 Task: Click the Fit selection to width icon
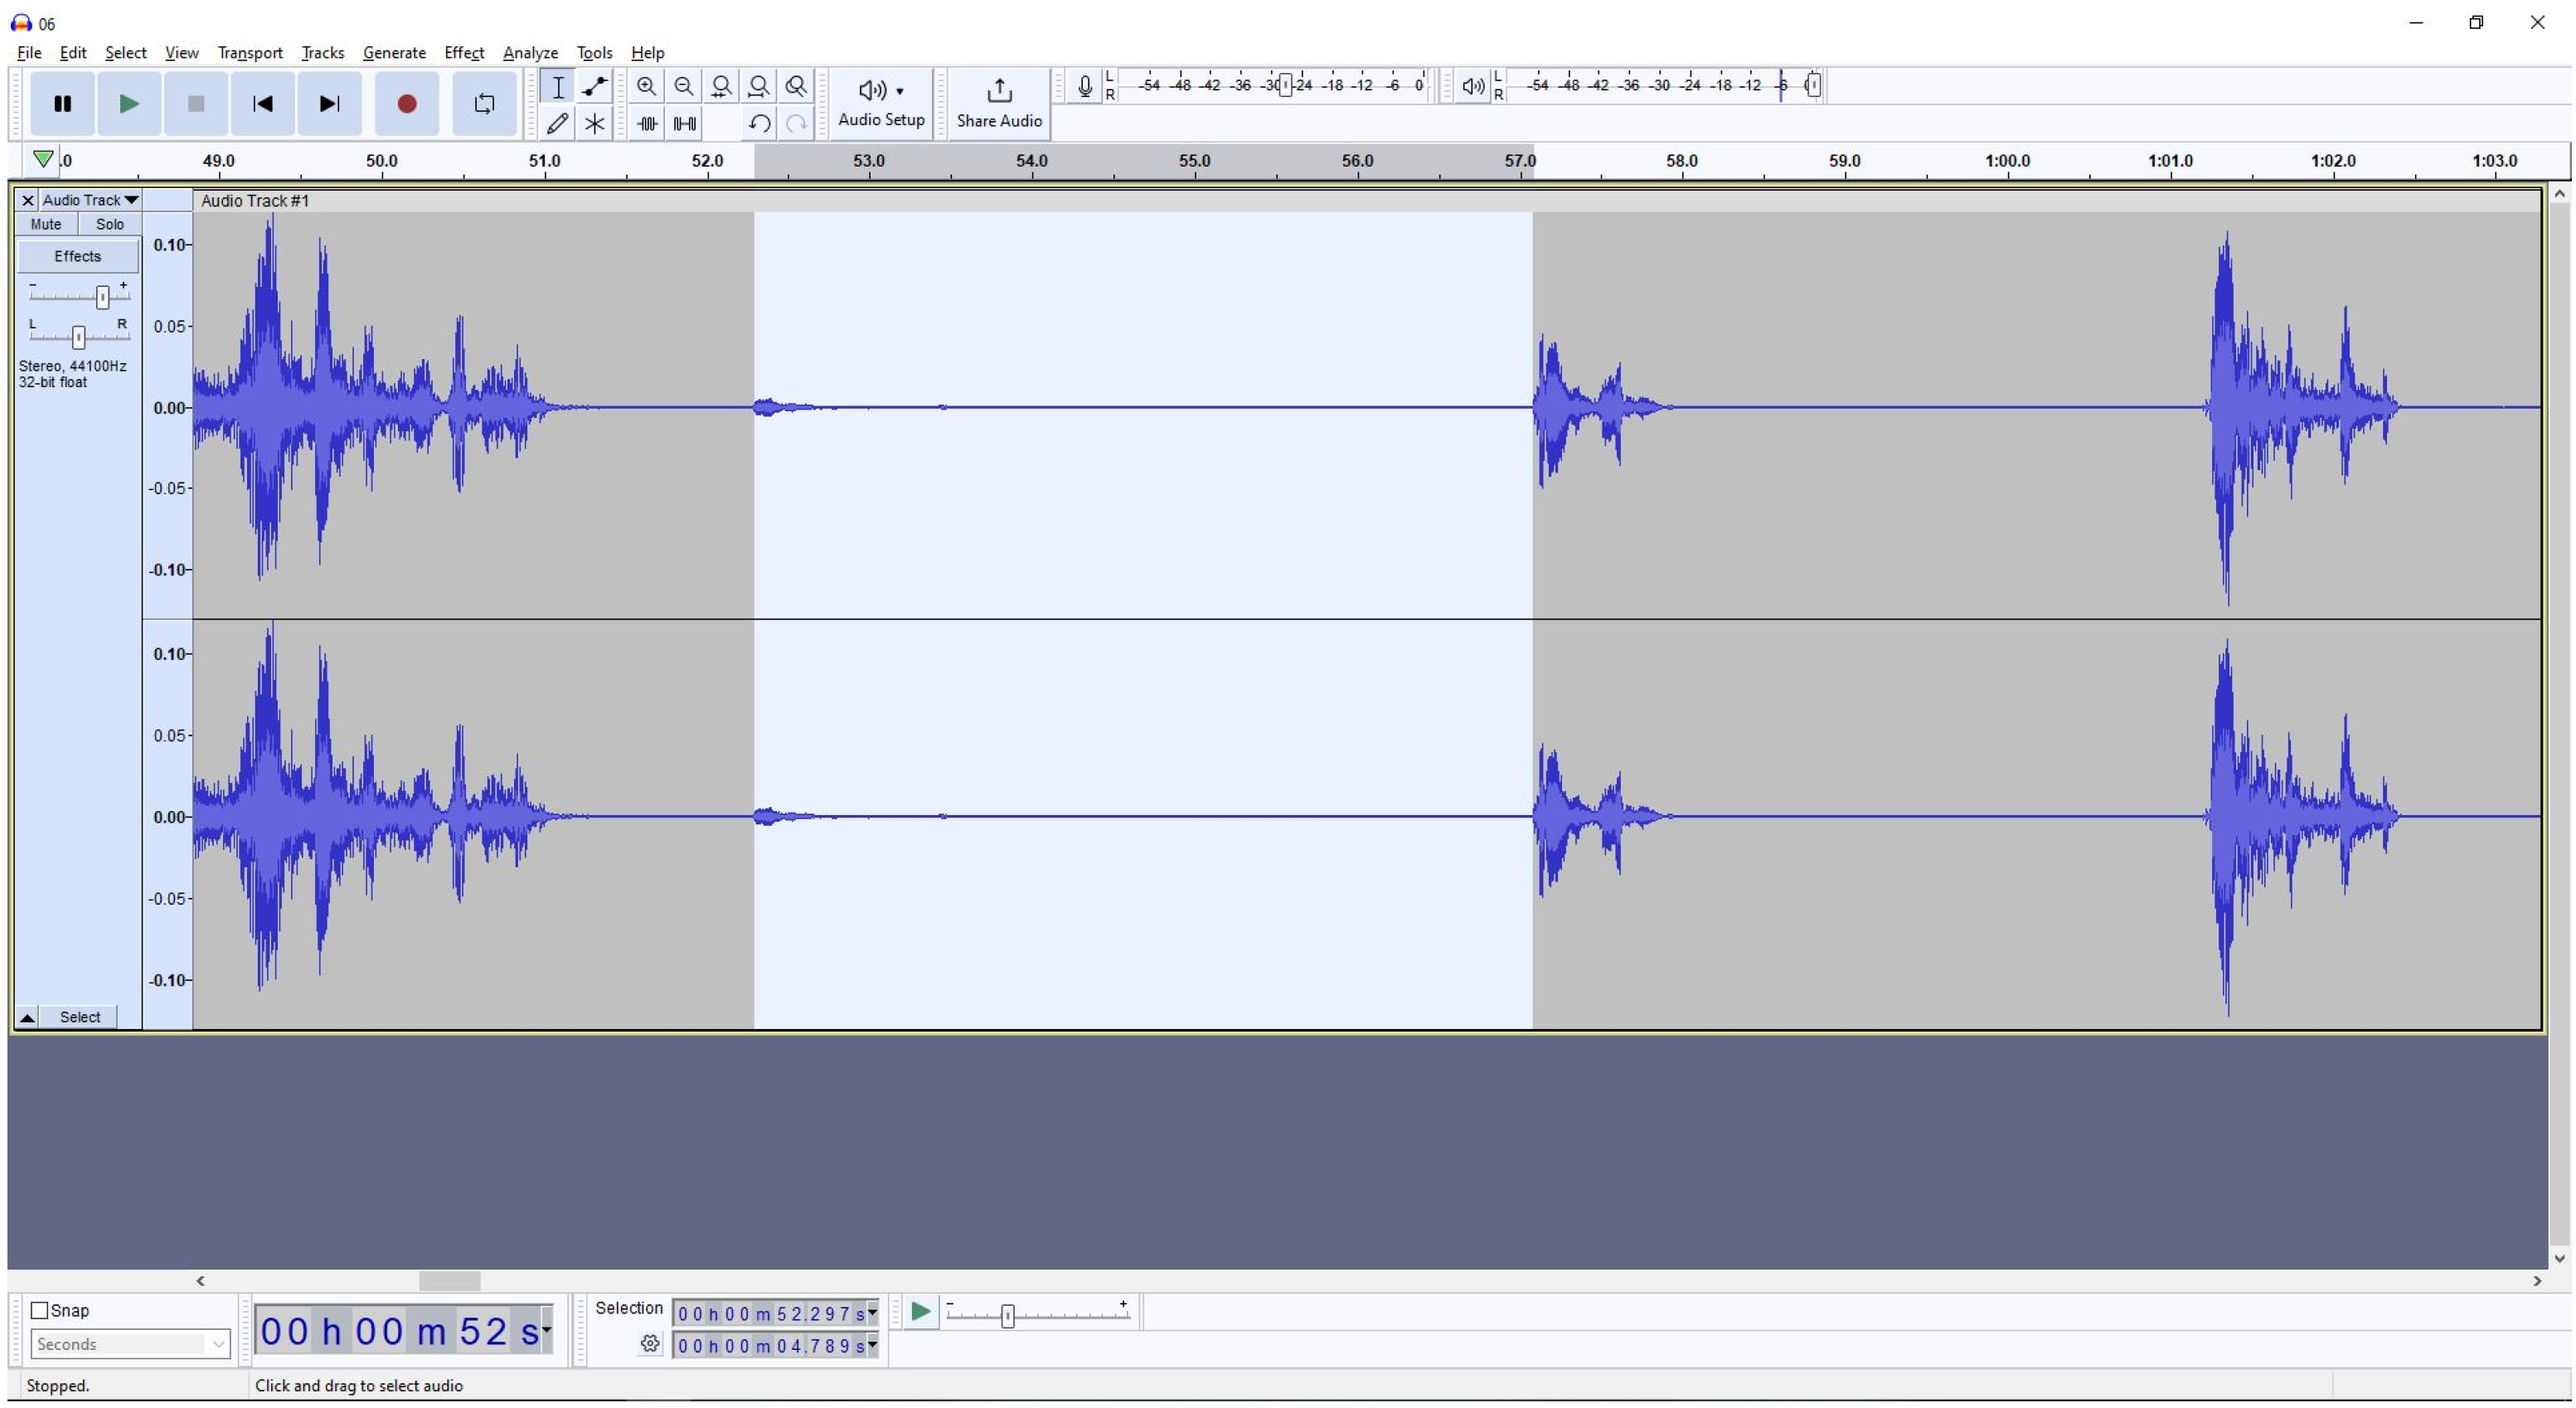721,87
